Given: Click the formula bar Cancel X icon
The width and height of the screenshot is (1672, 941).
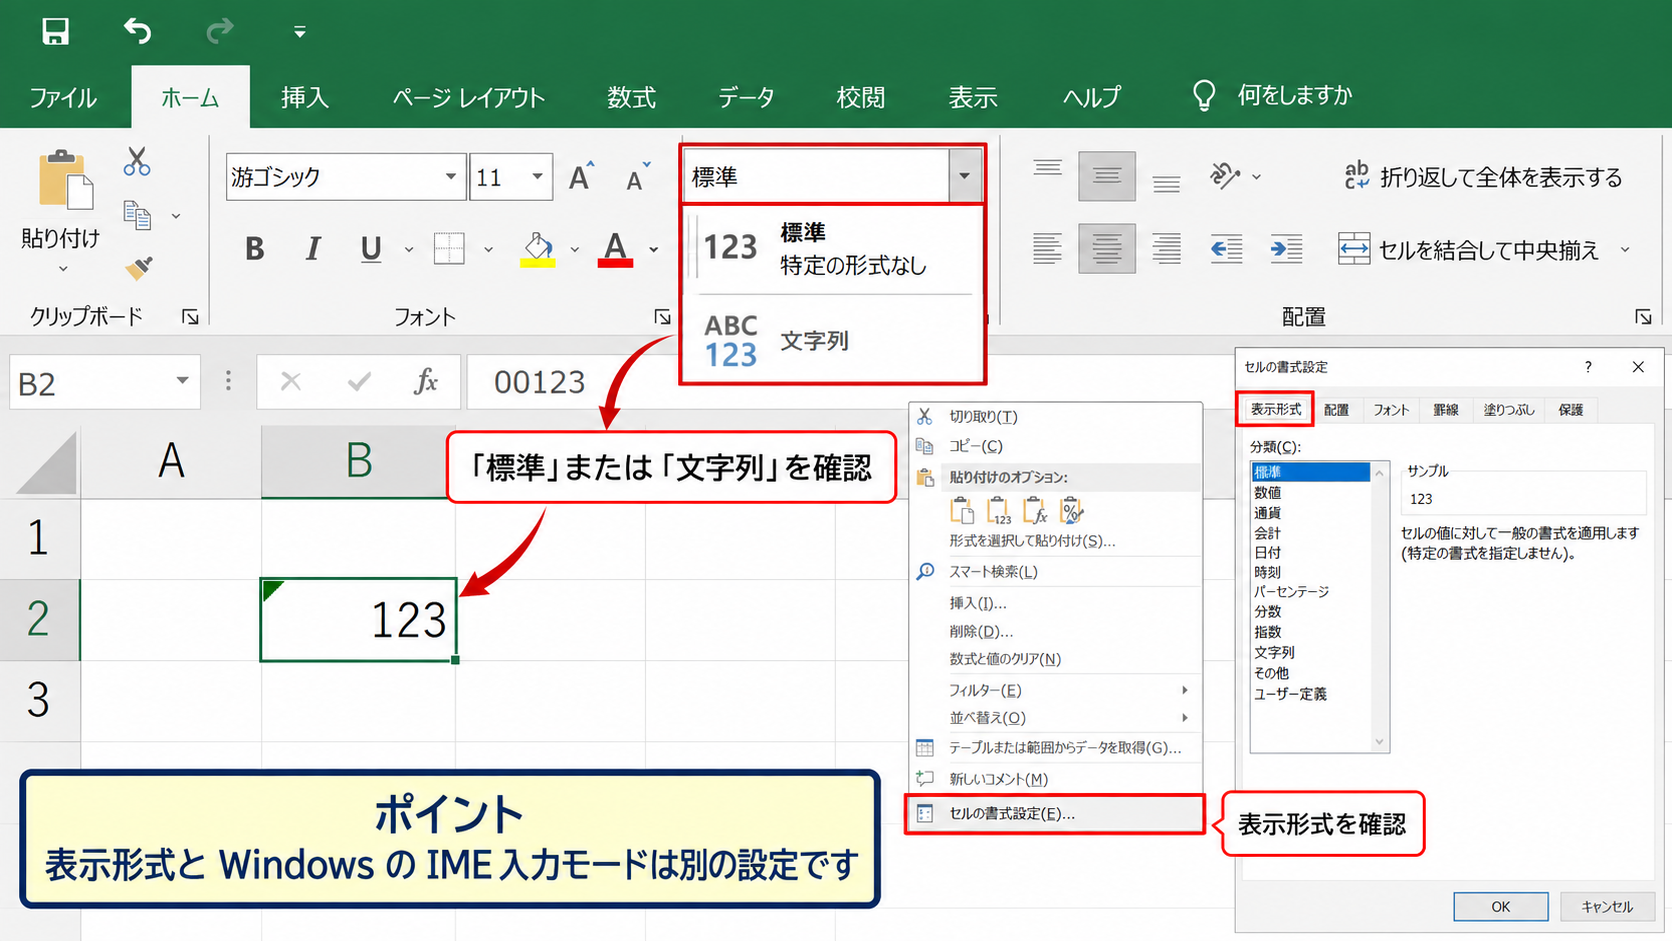Looking at the screenshot, I should 291,381.
